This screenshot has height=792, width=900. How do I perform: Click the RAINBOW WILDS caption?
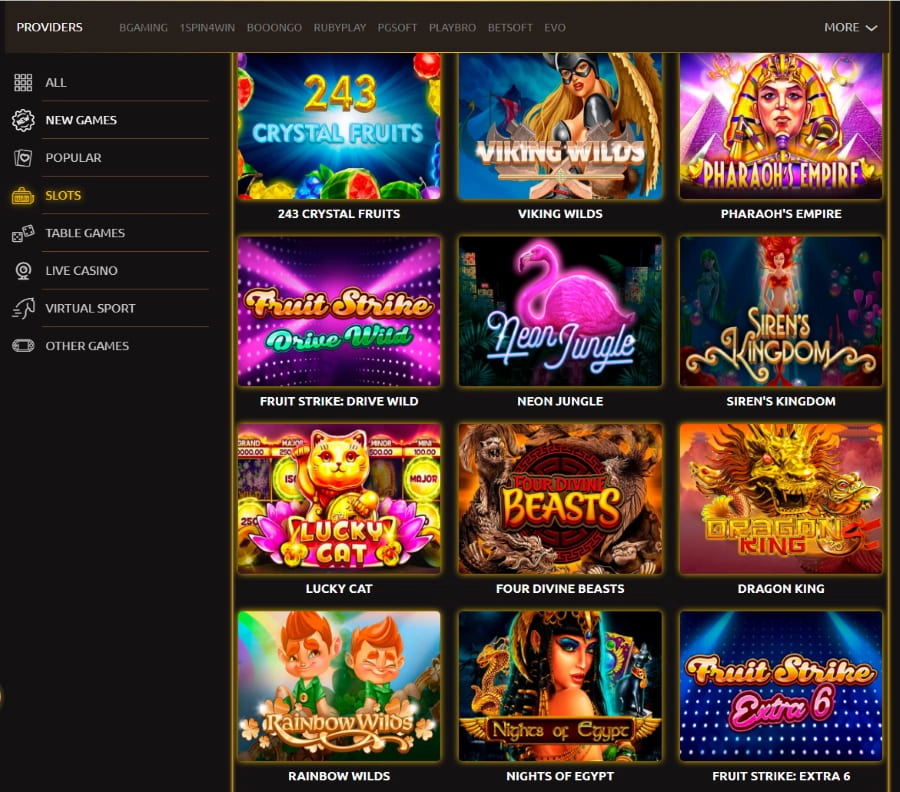339,777
